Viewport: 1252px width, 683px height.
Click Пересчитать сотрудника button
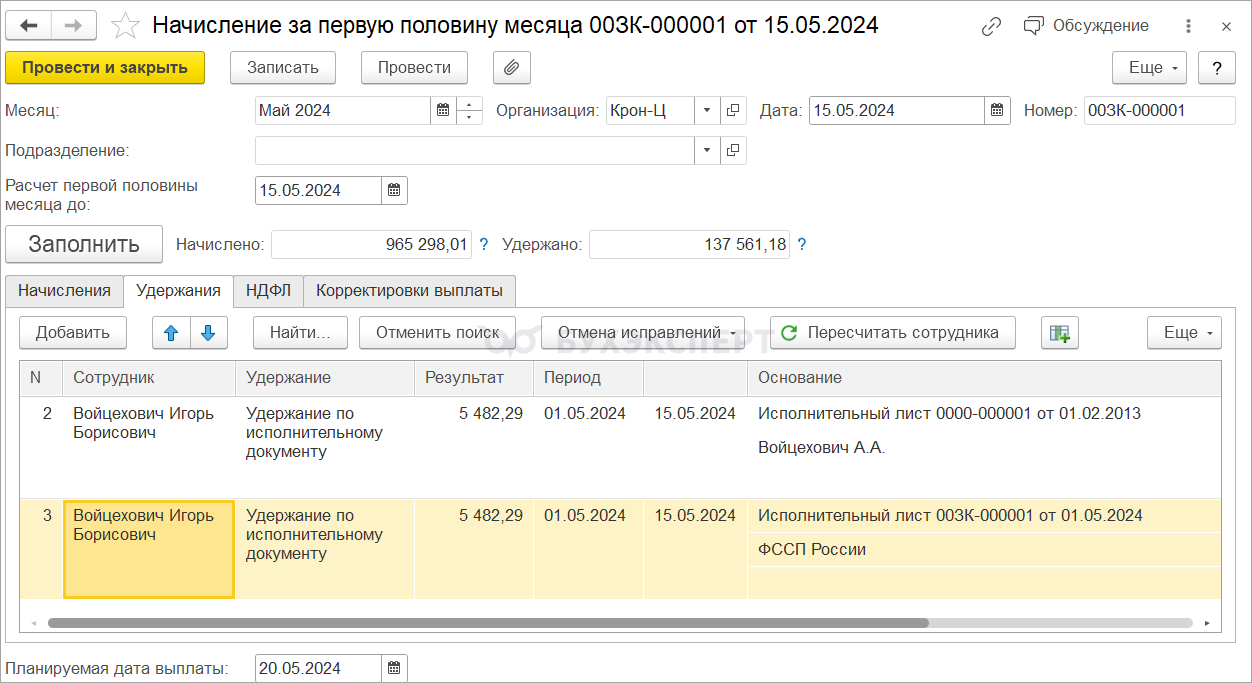(893, 332)
